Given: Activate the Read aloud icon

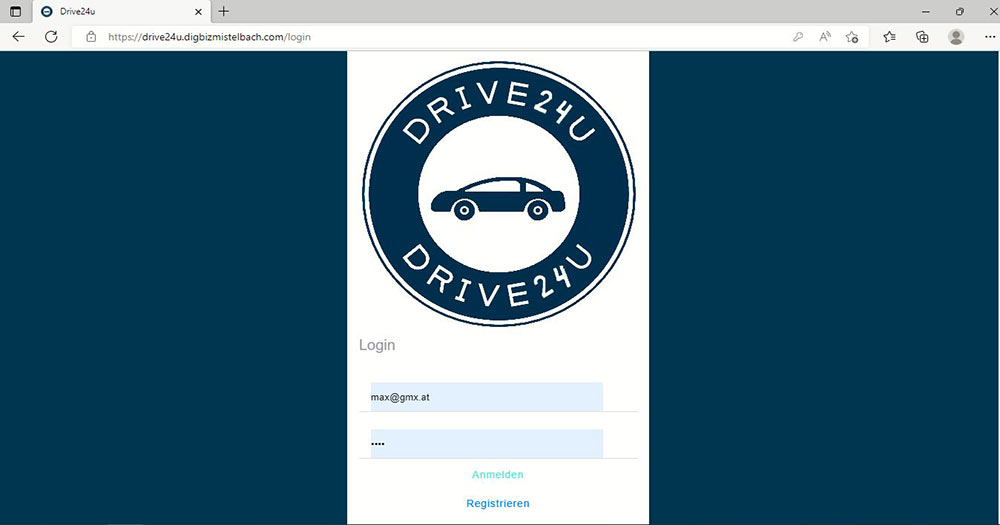Looking at the screenshot, I should [x=825, y=37].
